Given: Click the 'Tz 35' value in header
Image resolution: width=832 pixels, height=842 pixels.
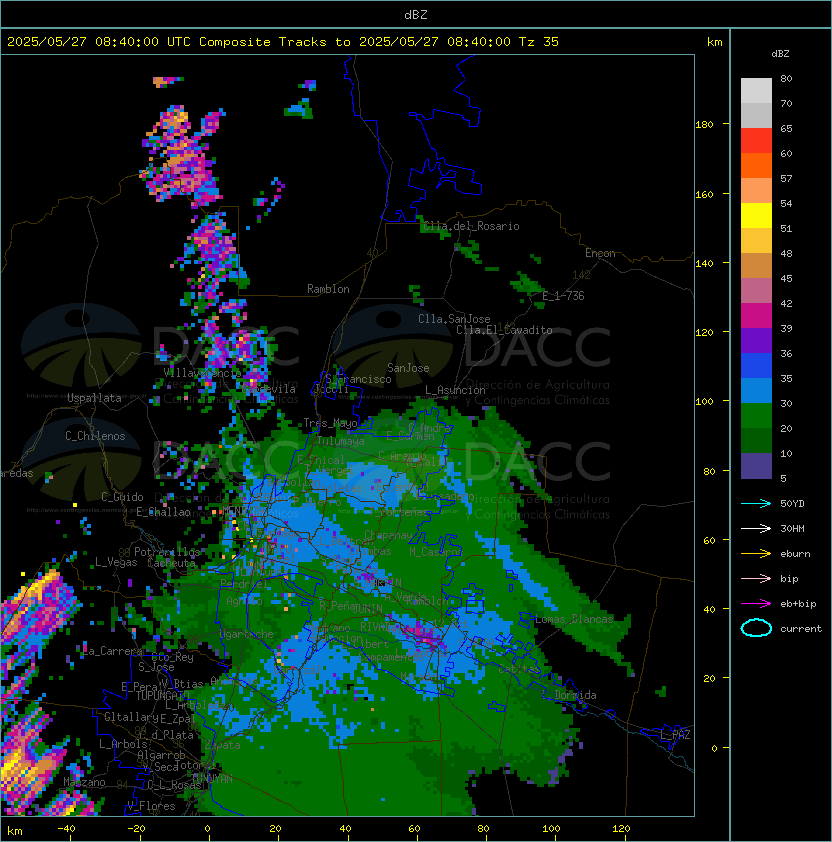Looking at the screenshot, I should [539, 42].
